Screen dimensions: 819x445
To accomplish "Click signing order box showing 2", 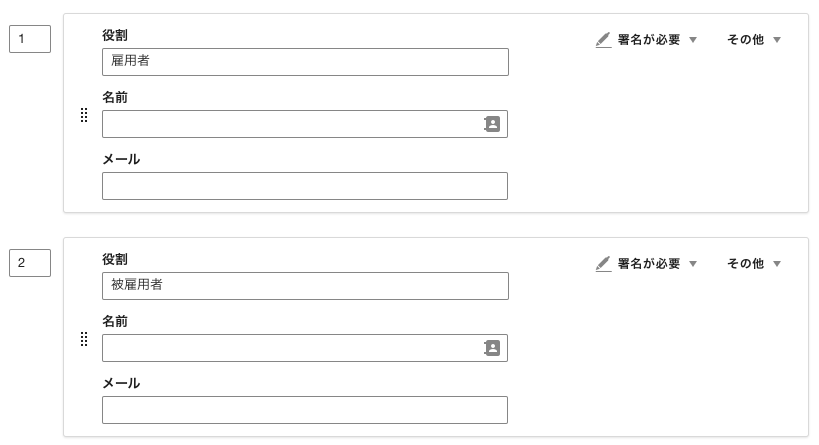I will 30,263.
